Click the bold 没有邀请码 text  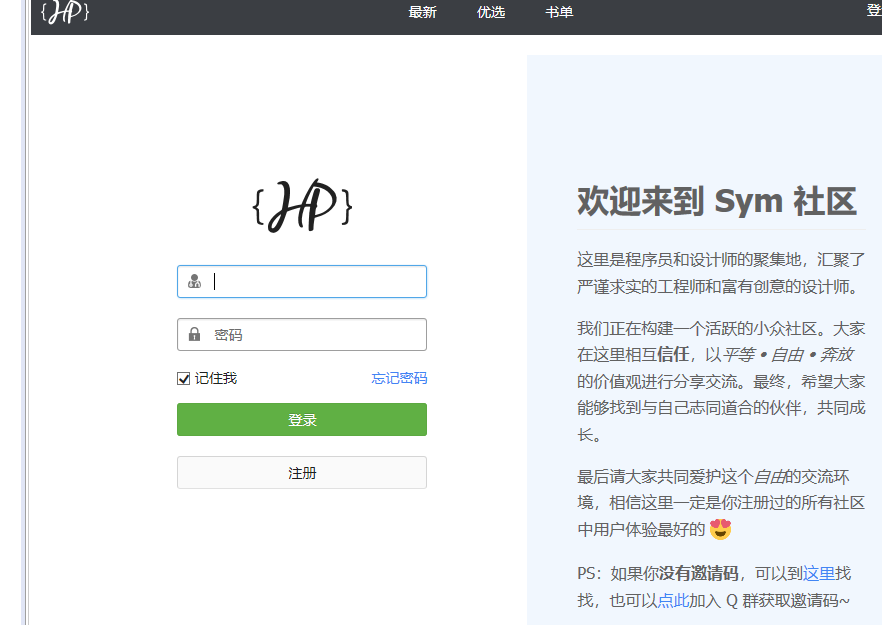pyautogui.click(x=699, y=573)
